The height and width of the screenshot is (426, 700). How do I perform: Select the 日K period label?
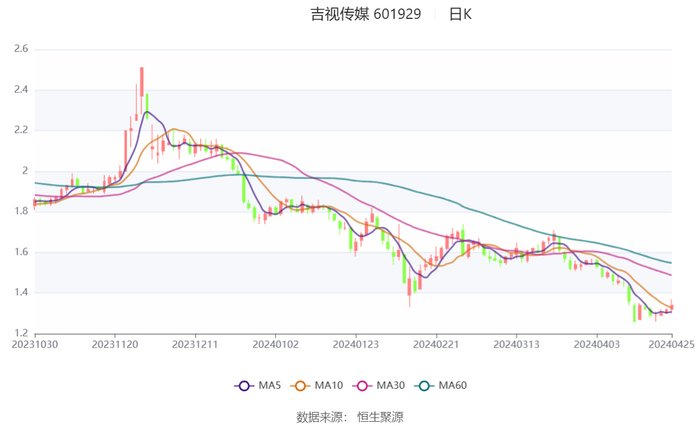(x=460, y=14)
